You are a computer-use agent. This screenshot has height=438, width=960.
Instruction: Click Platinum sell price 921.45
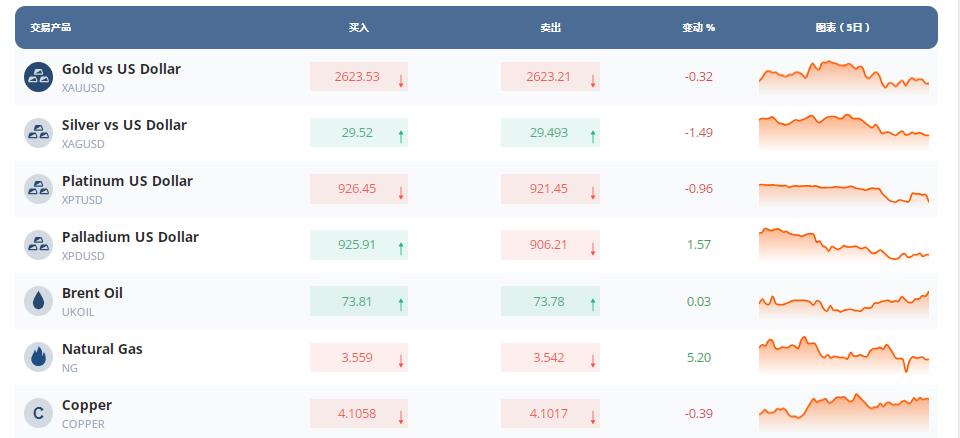[x=549, y=189]
